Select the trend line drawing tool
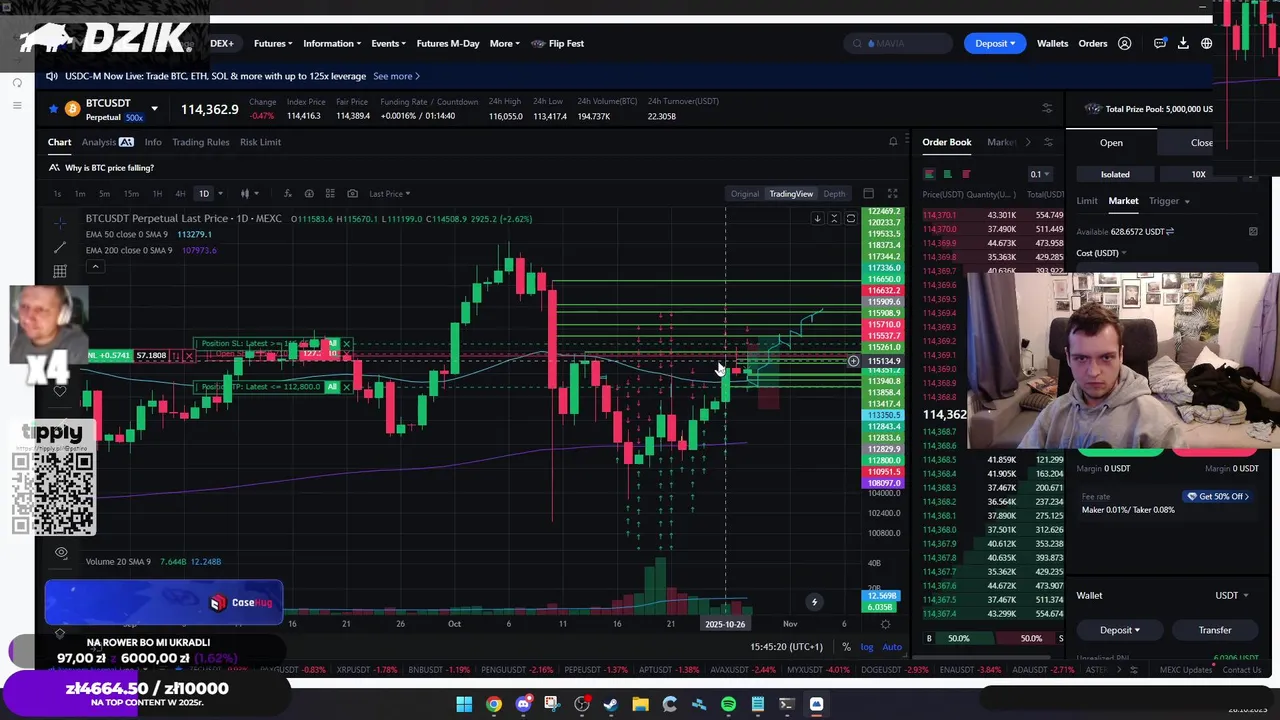Image resolution: width=1280 pixels, height=720 pixels. pos(60,247)
